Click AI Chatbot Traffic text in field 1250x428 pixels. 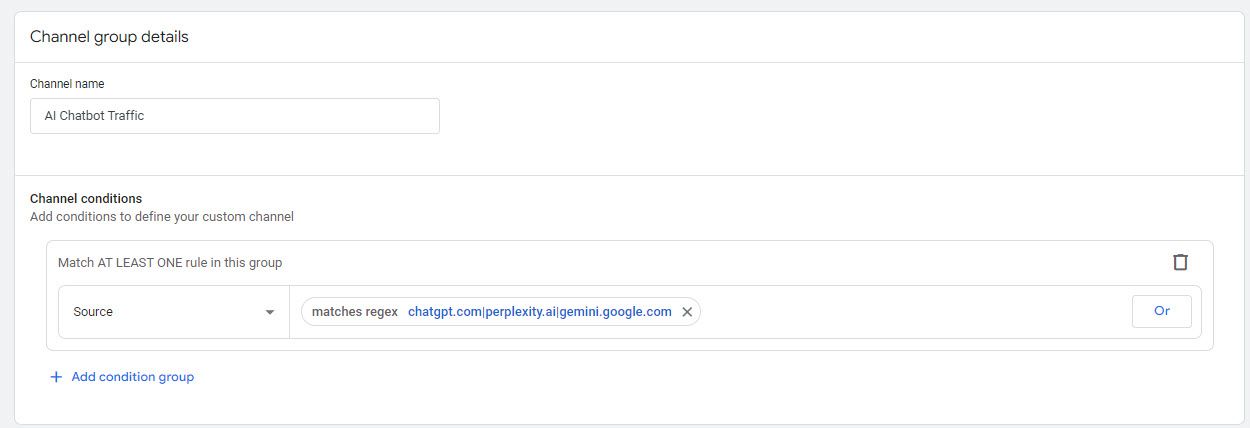click(x=94, y=116)
